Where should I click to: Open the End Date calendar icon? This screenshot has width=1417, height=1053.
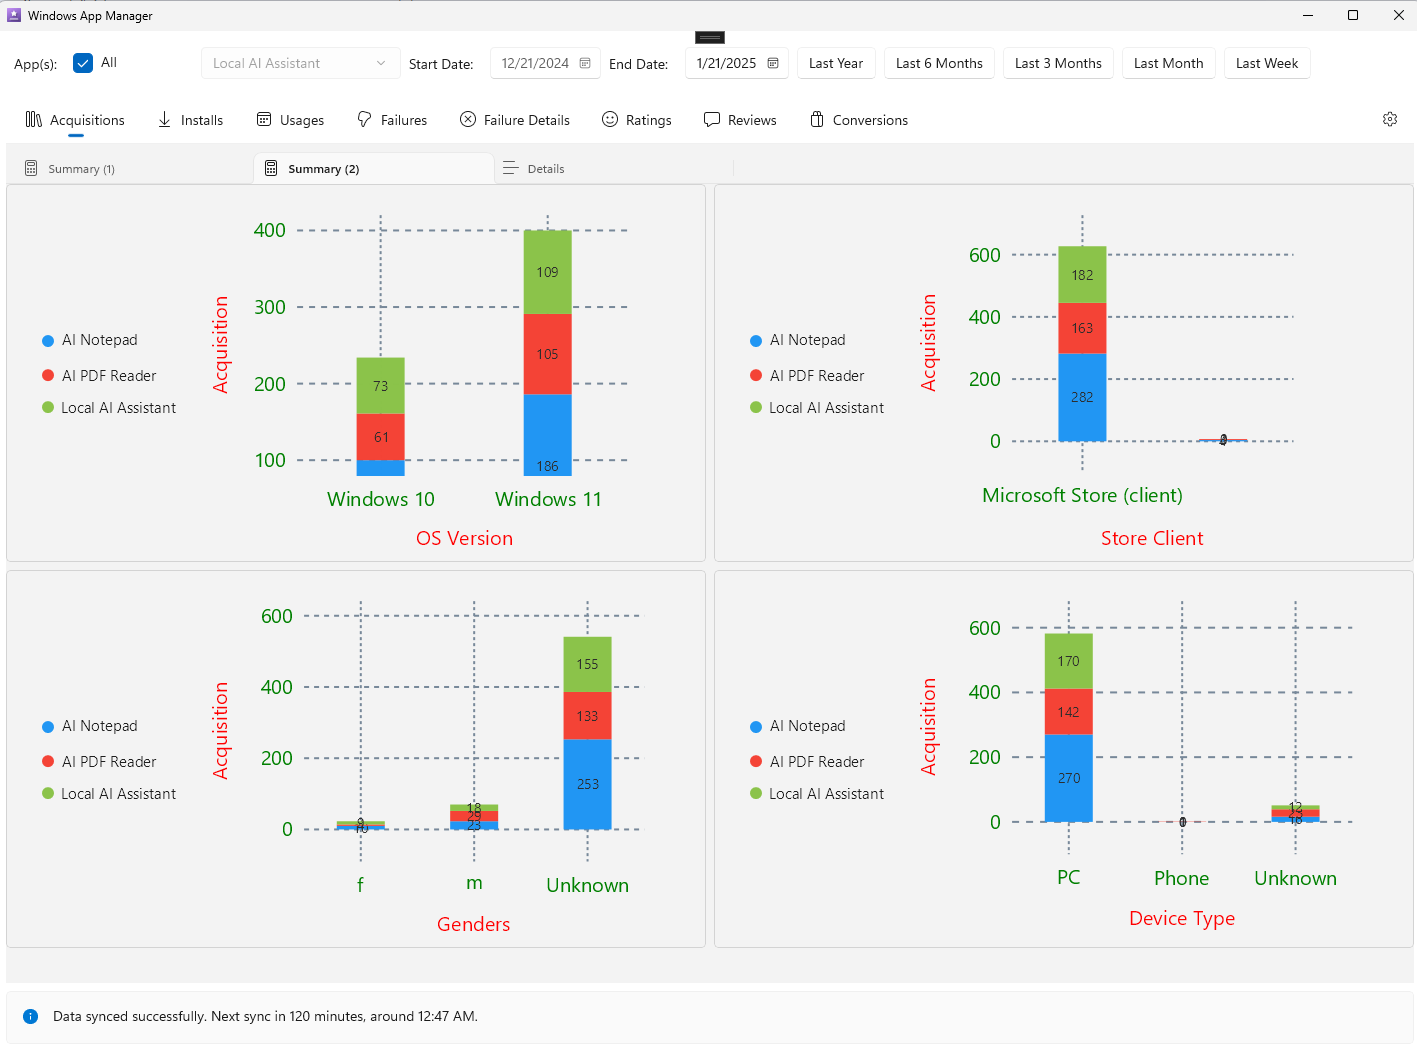click(773, 63)
